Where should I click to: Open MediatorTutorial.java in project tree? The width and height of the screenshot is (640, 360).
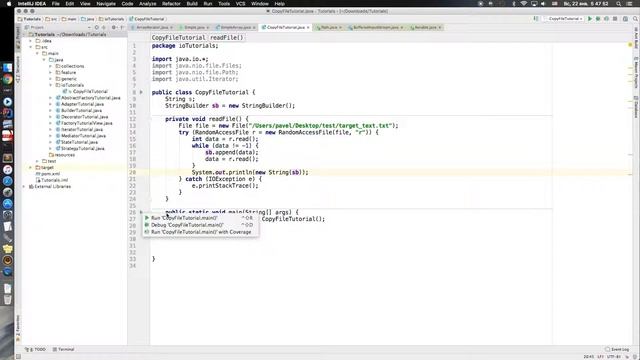pos(81,136)
